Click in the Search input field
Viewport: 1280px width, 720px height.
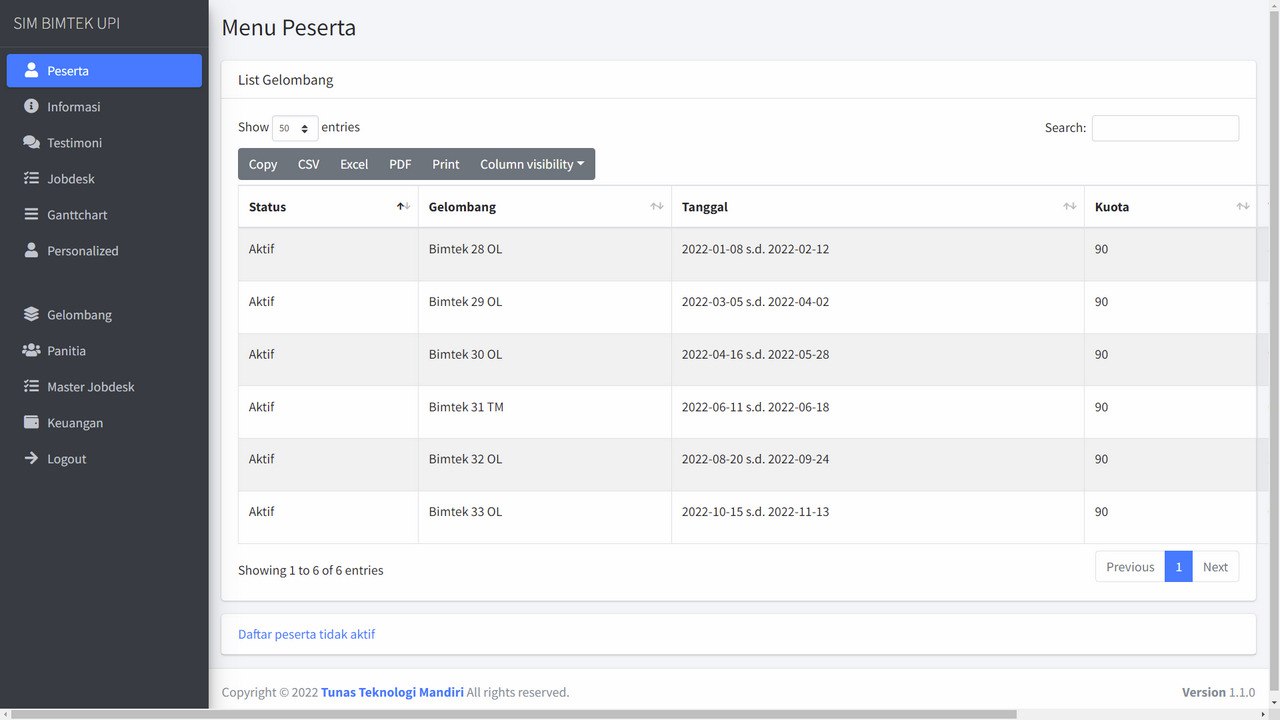tap(1165, 128)
